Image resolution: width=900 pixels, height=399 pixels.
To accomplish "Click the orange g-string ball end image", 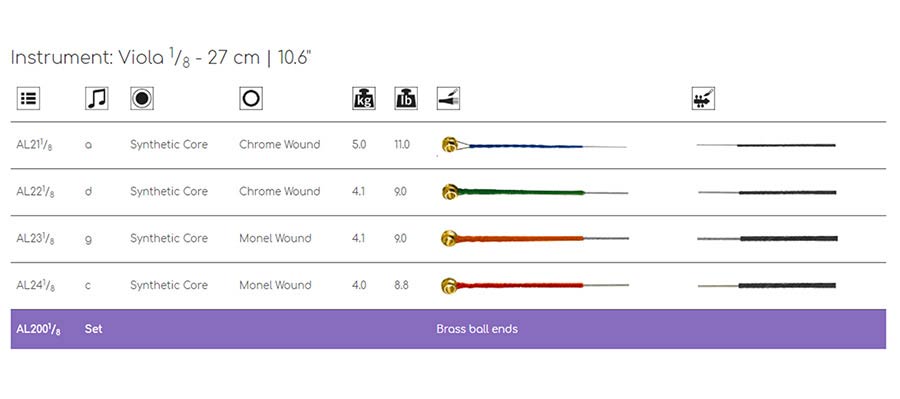I will [x=535, y=238].
